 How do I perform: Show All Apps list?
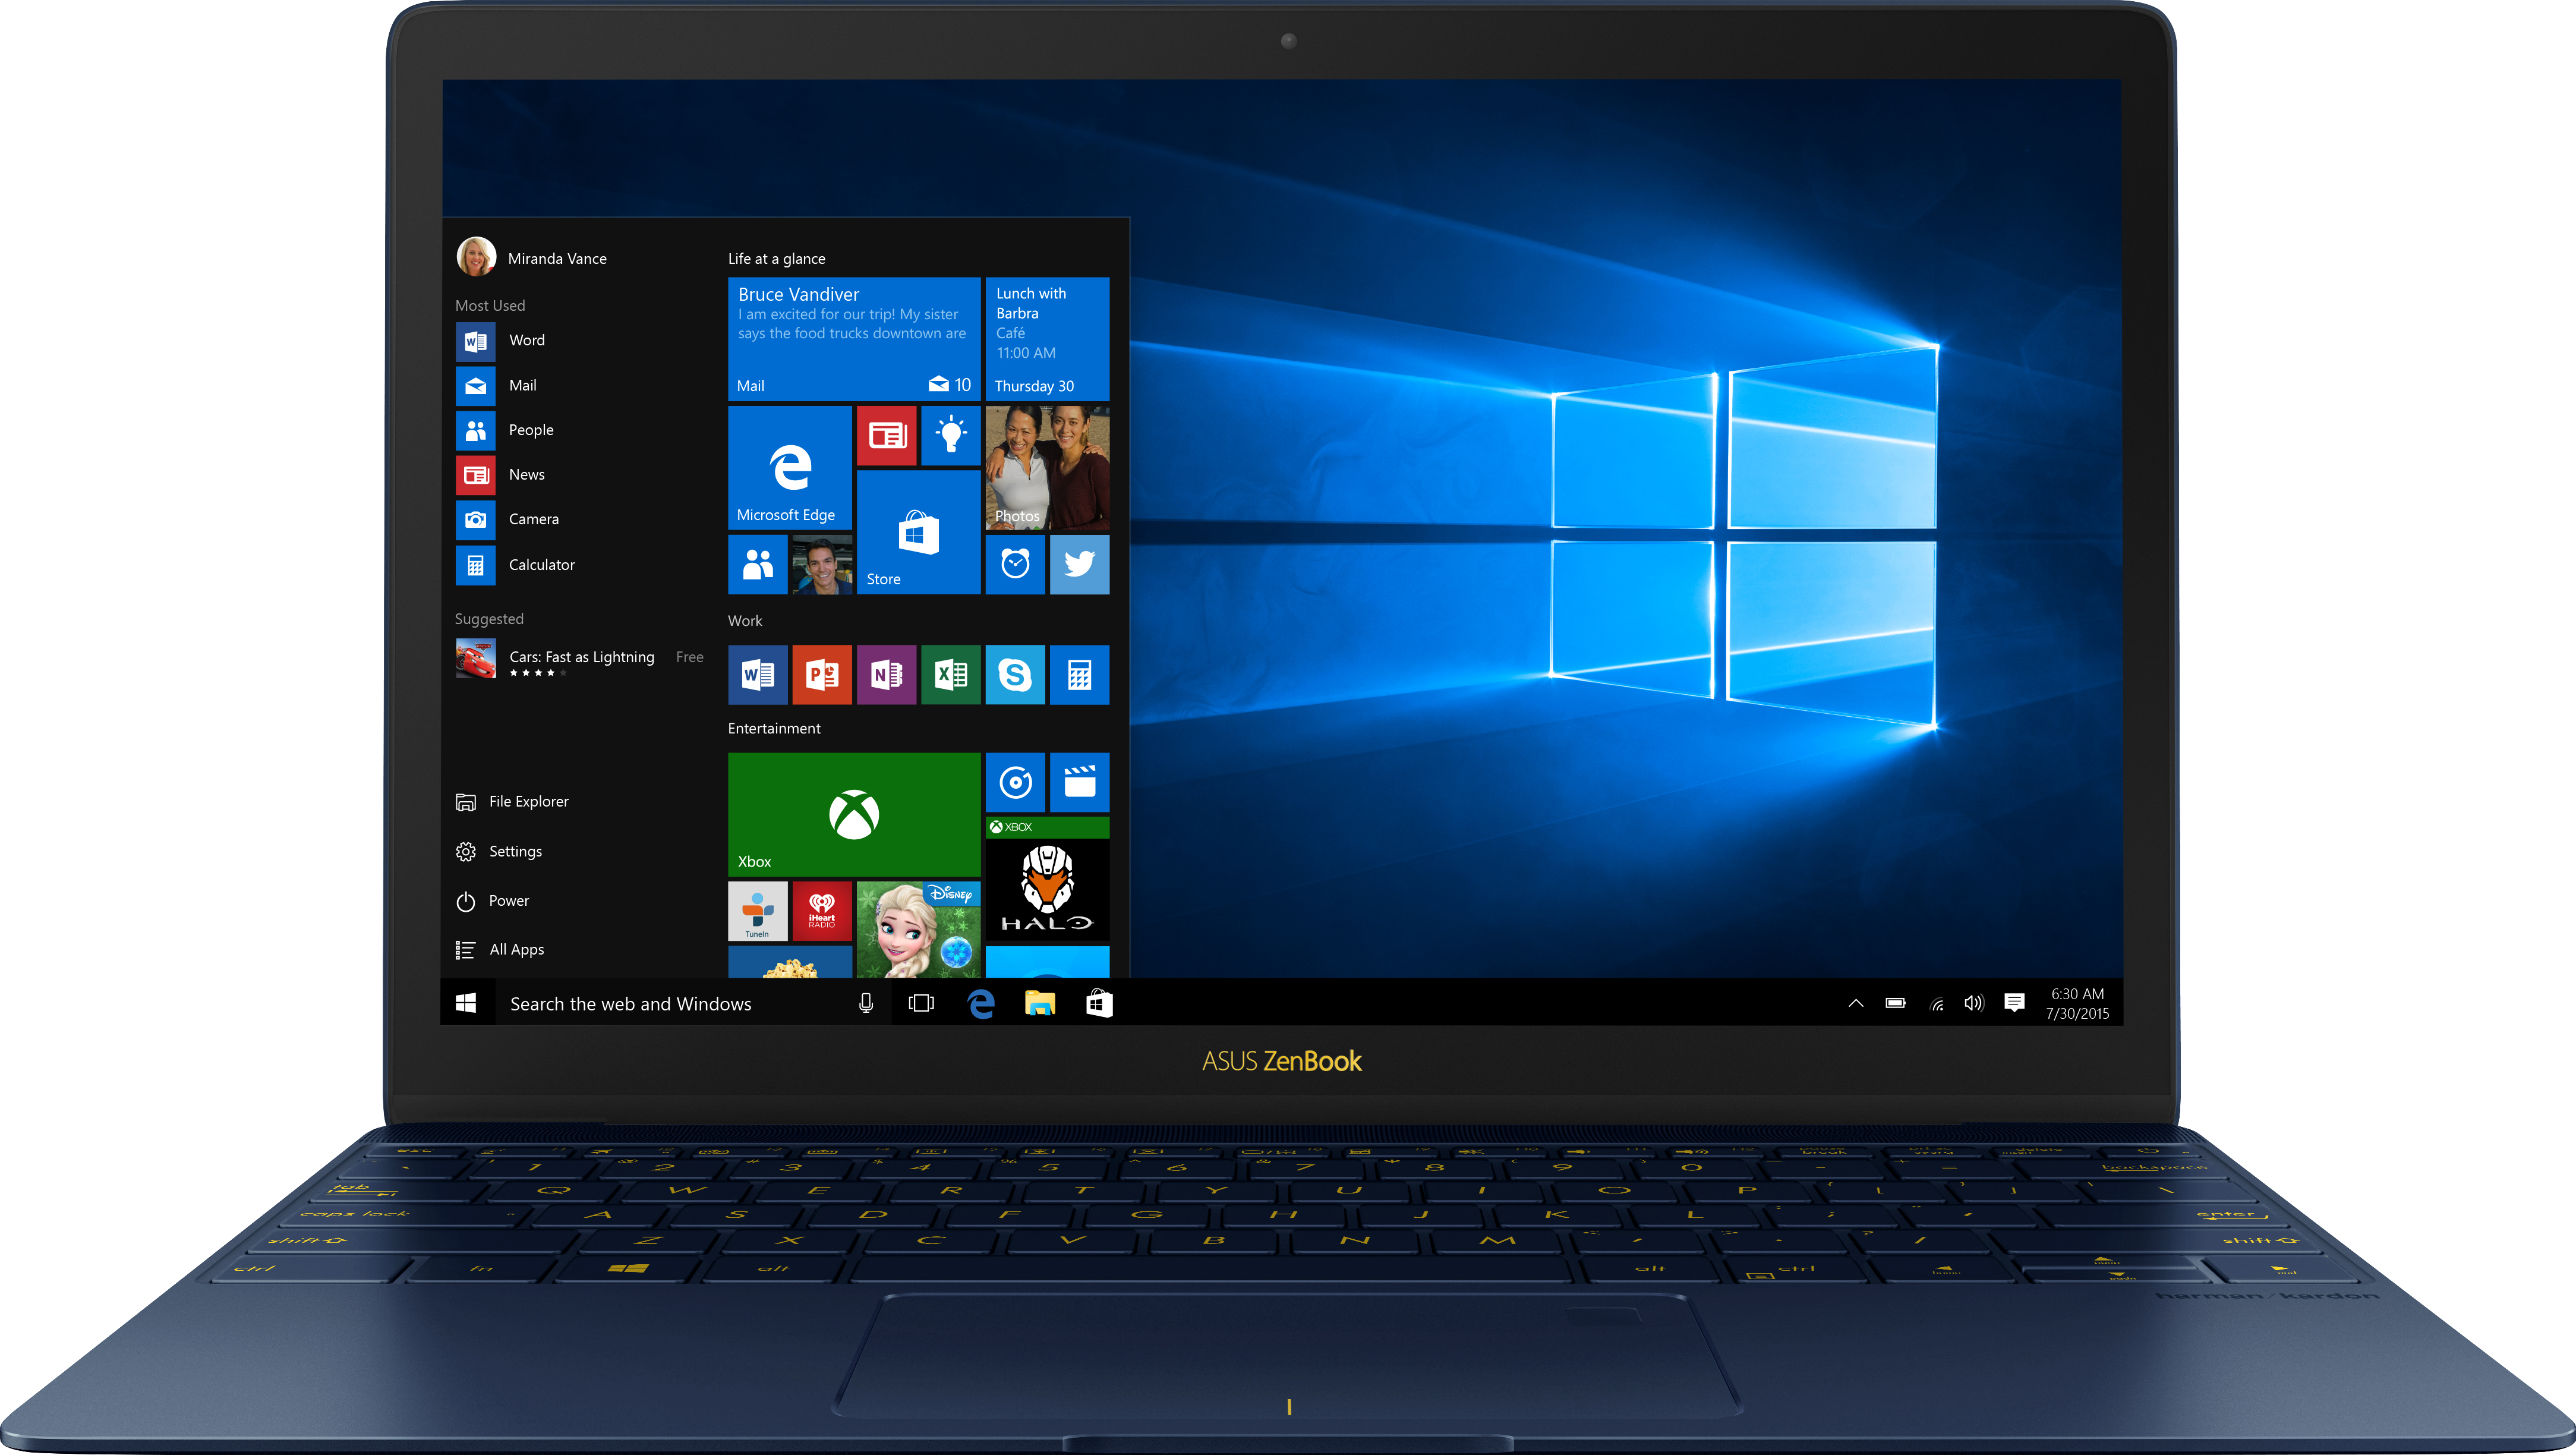click(x=500, y=949)
